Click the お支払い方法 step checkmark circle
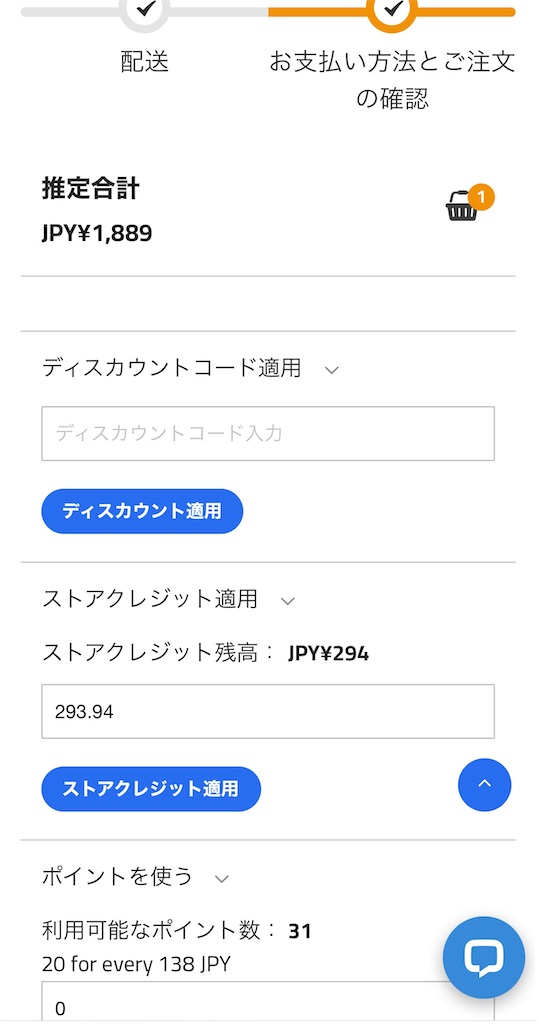The height and width of the screenshot is (1024, 537). pyautogui.click(x=392, y=9)
